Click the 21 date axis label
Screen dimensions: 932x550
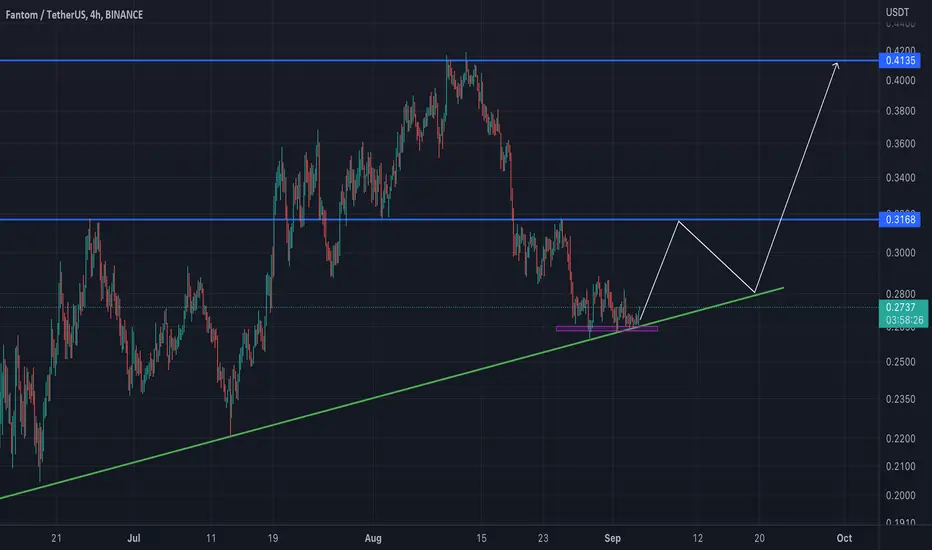[x=56, y=538]
